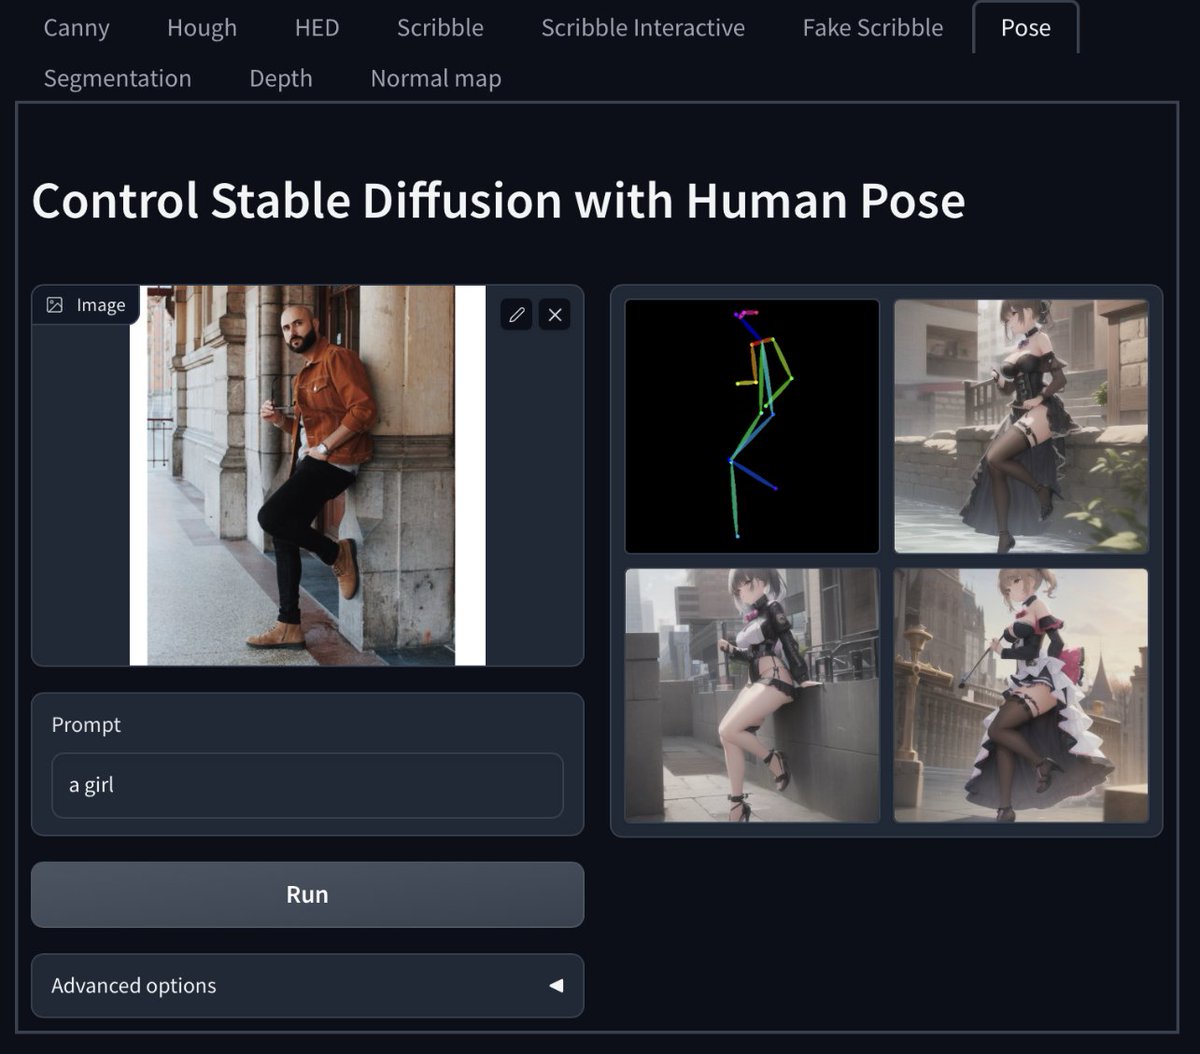The image size is (1200, 1054).
Task: Click the pencil icon to edit the uploaded image
Action: pyautogui.click(x=516, y=314)
